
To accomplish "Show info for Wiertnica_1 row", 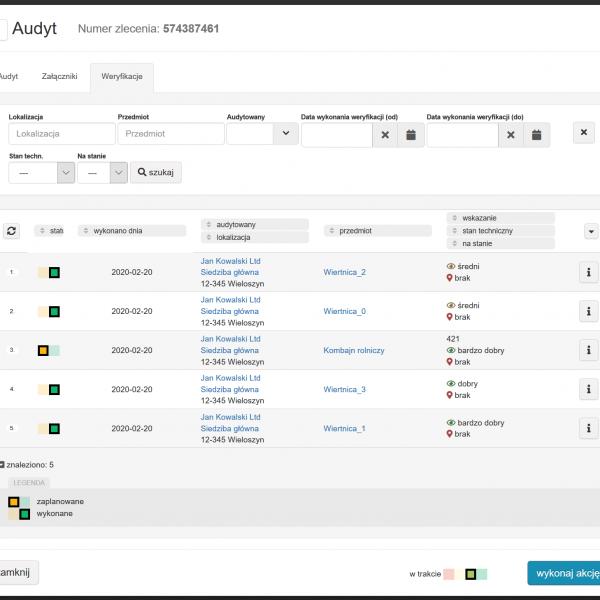I will (589, 429).
